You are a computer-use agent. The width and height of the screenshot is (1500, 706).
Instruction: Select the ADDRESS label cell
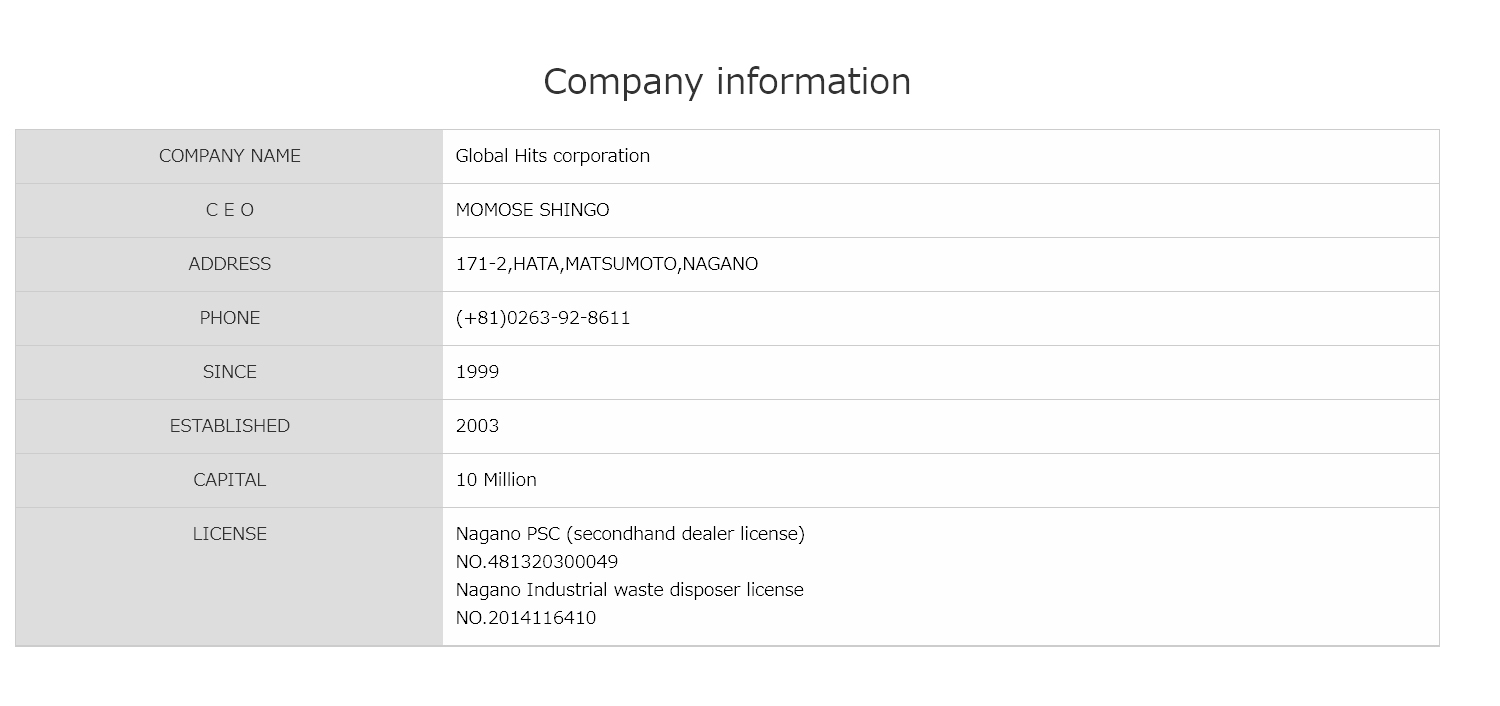point(229,264)
